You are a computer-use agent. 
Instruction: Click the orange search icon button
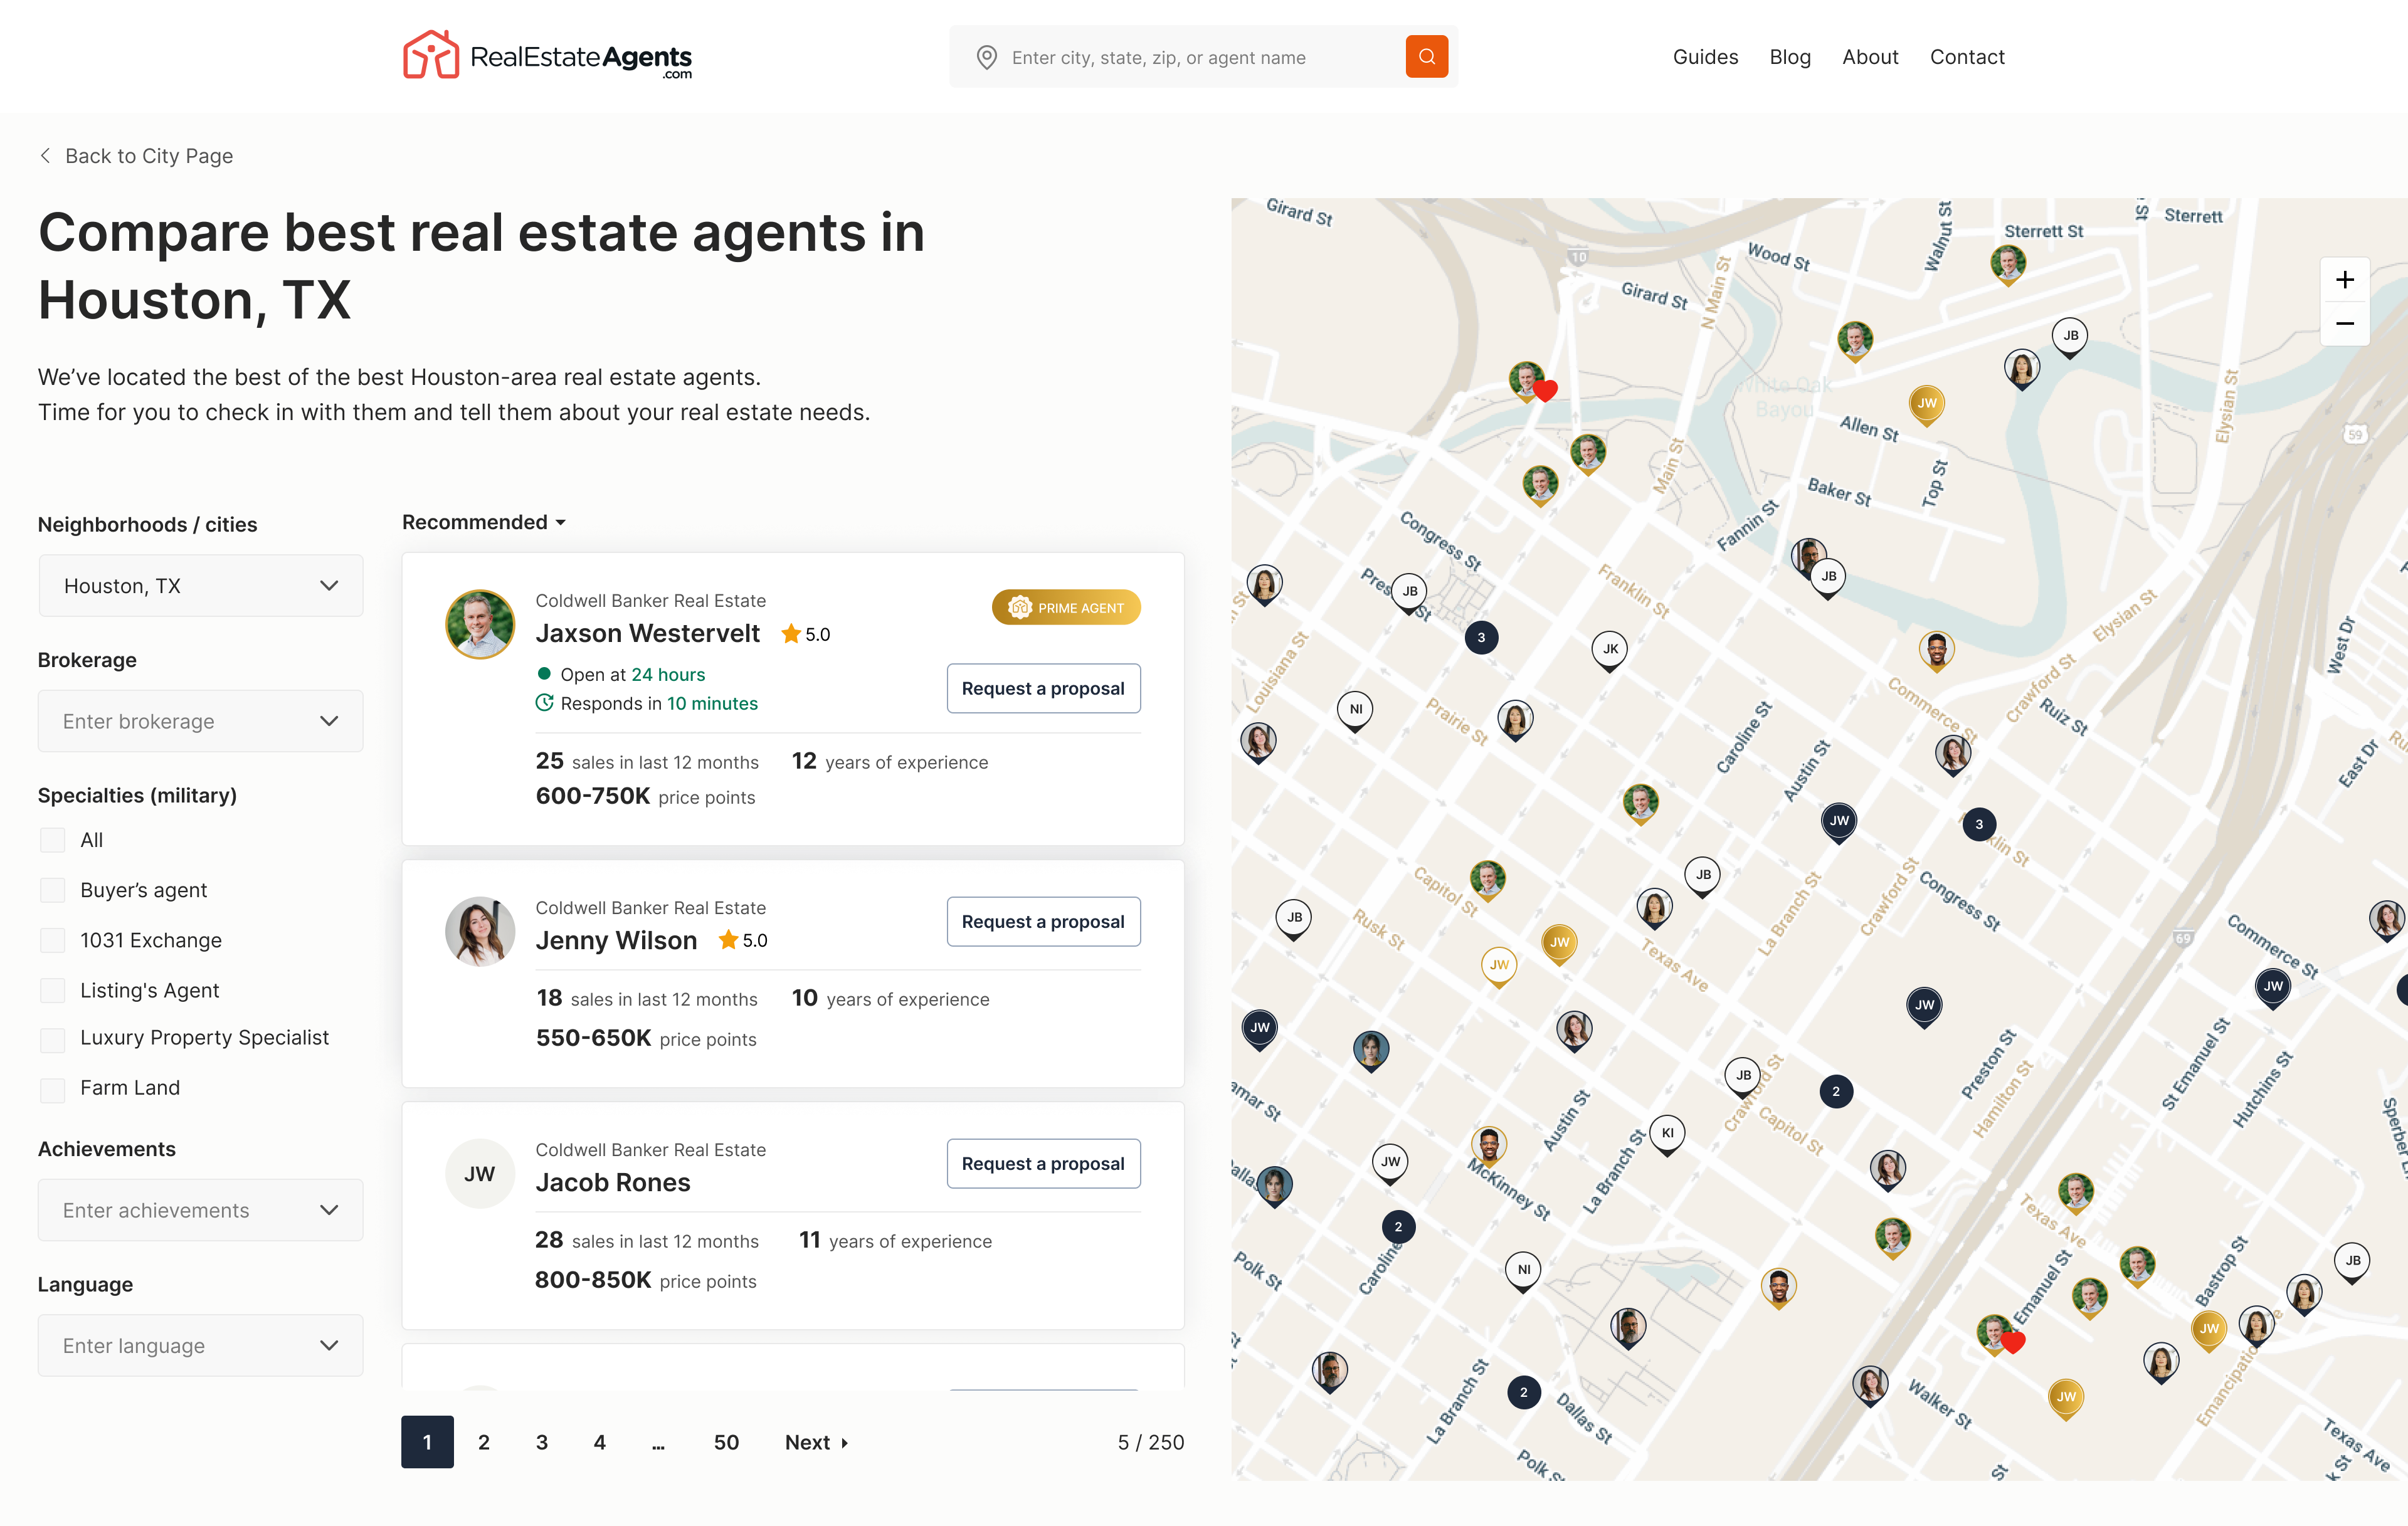pos(1426,57)
